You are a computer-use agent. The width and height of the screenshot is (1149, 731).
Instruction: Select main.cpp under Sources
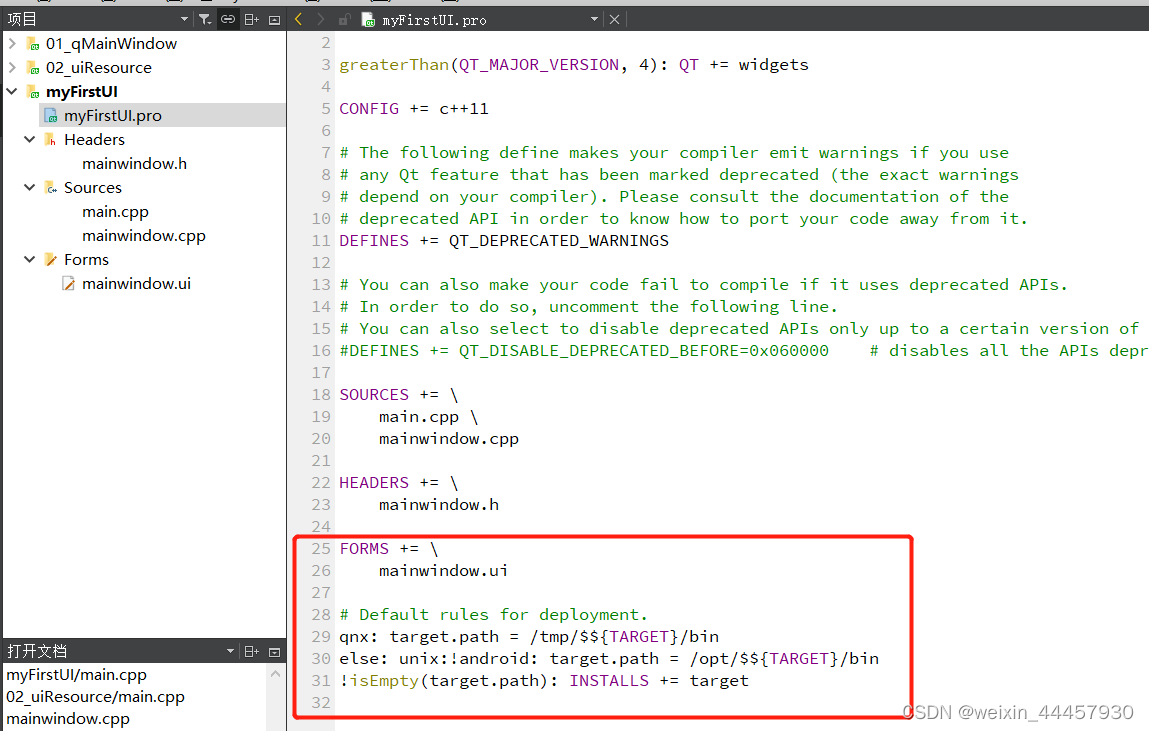[115, 212]
